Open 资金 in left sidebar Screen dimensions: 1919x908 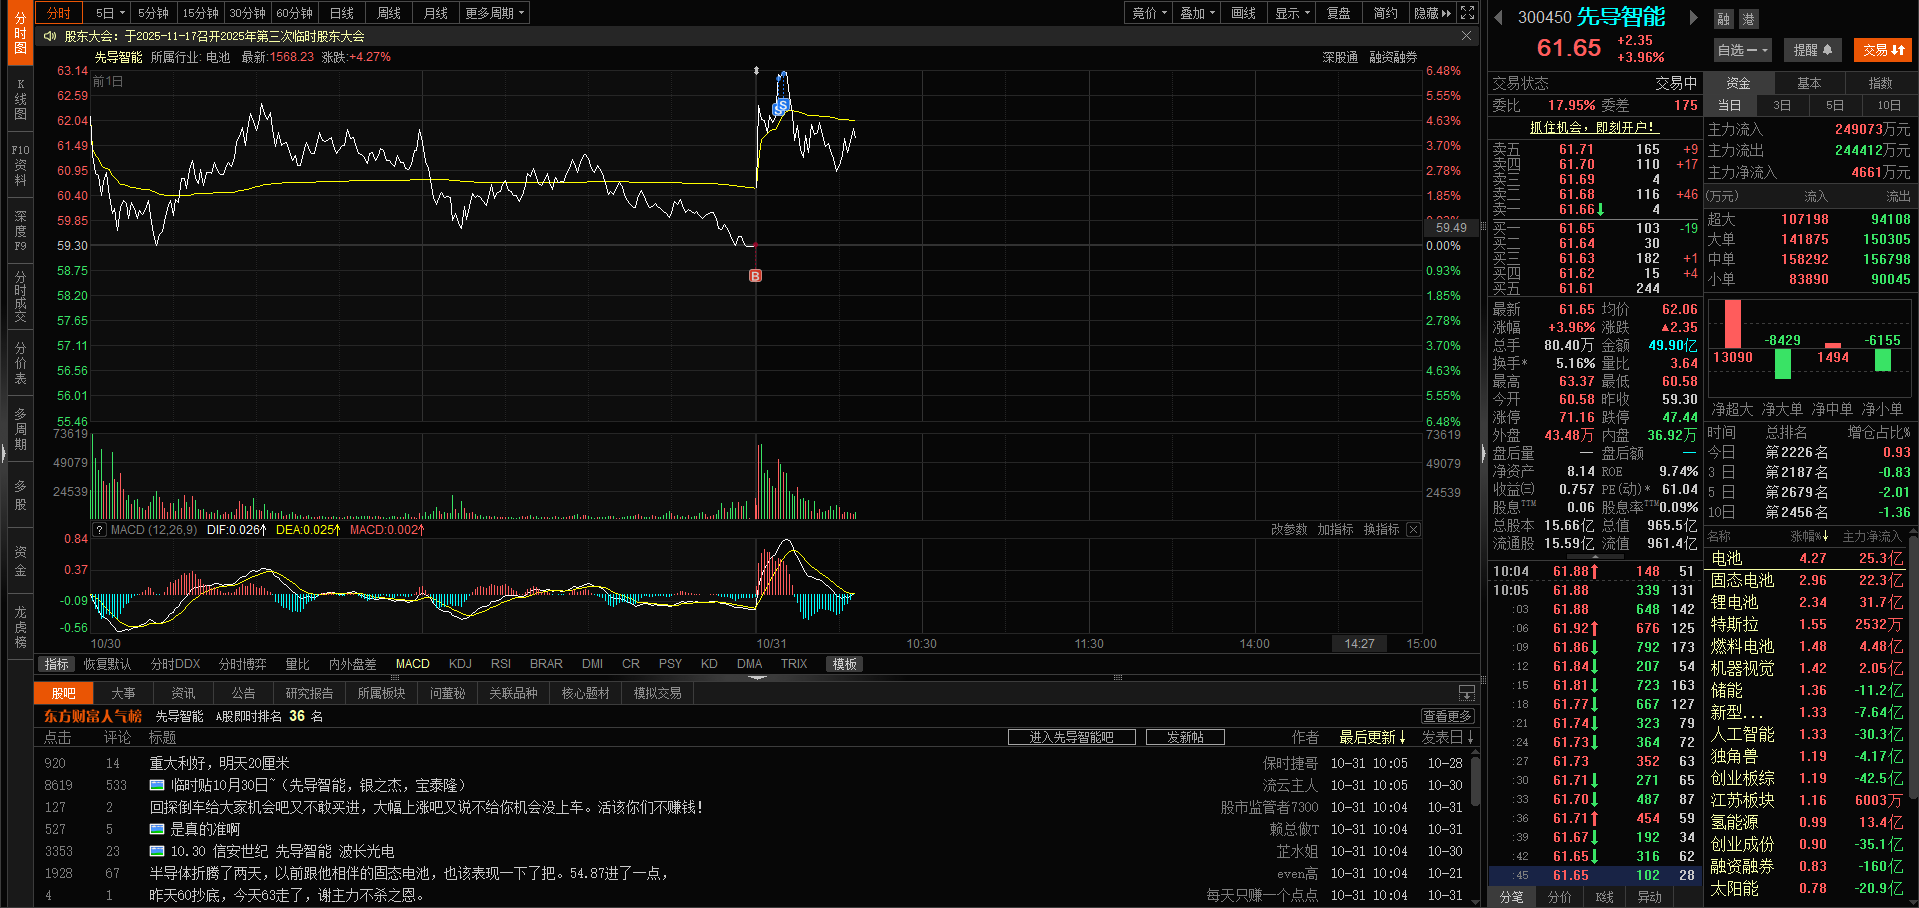tap(20, 561)
